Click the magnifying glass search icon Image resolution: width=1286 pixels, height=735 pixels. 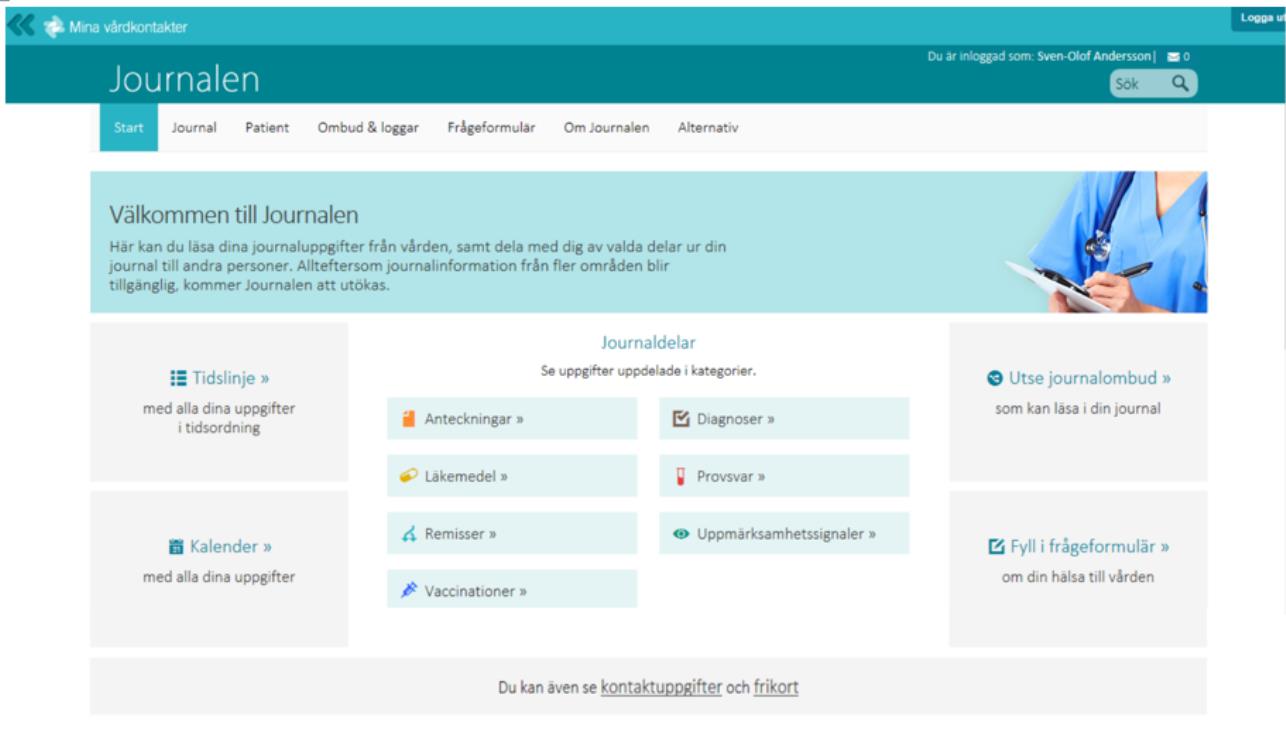point(1180,84)
